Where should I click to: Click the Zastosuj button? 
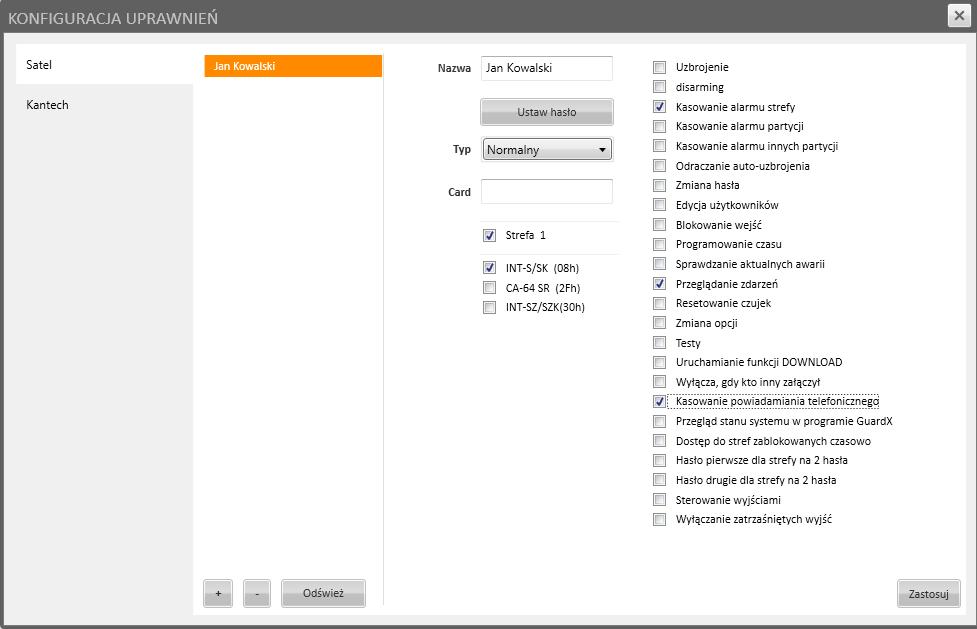point(928,594)
